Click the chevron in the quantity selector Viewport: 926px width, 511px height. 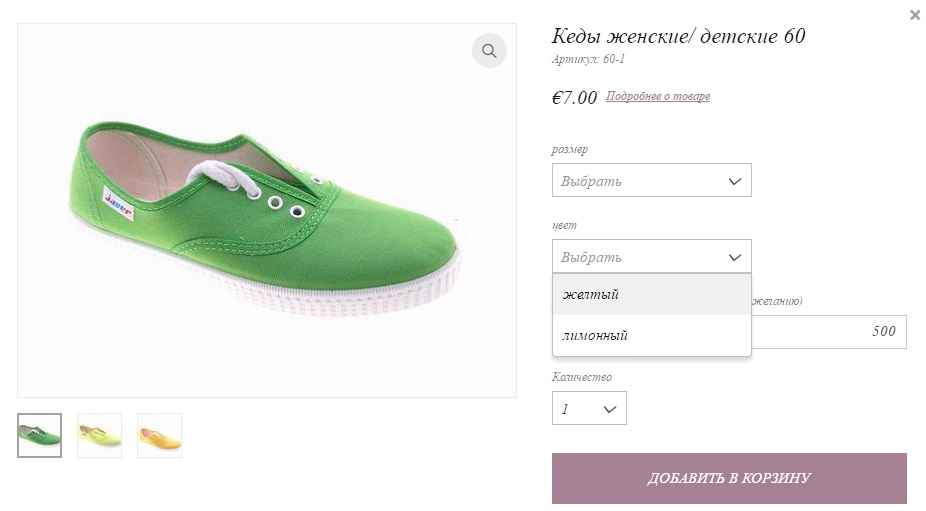point(610,409)
